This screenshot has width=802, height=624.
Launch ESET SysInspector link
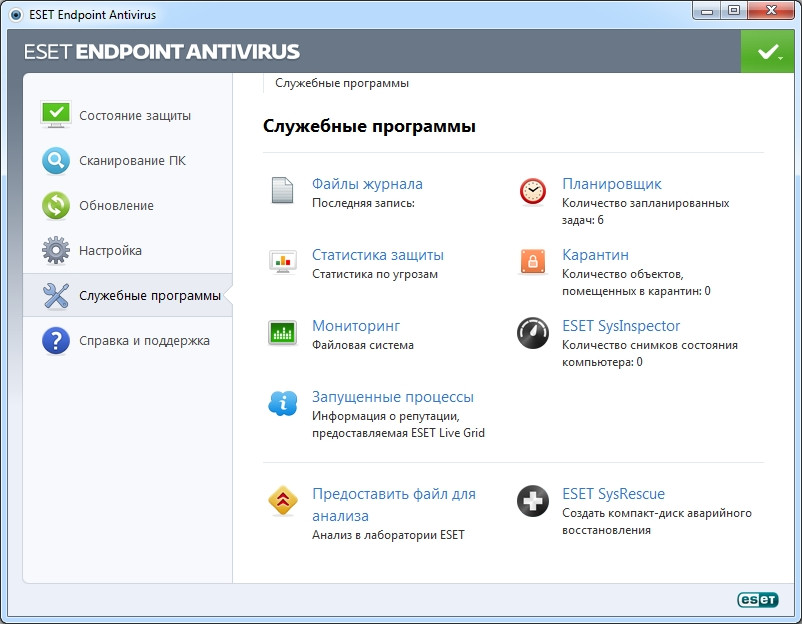[621, 326]
